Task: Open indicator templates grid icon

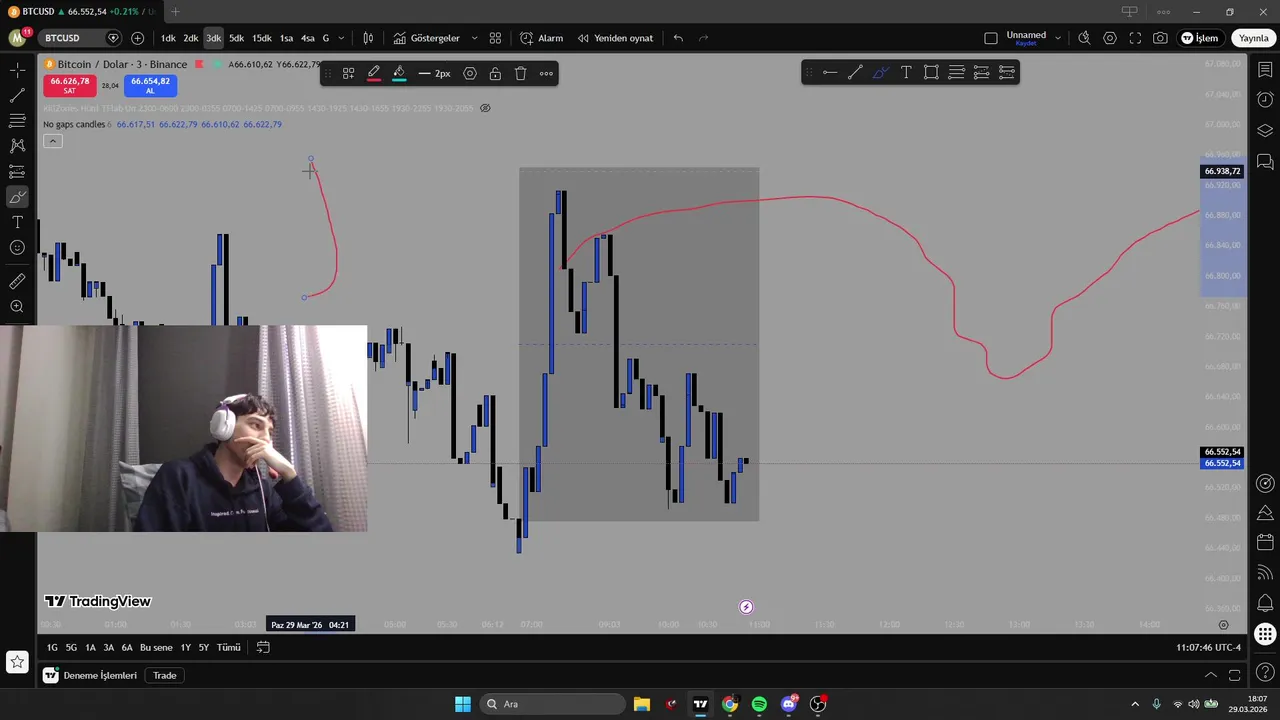Action: tap(495, 38)
